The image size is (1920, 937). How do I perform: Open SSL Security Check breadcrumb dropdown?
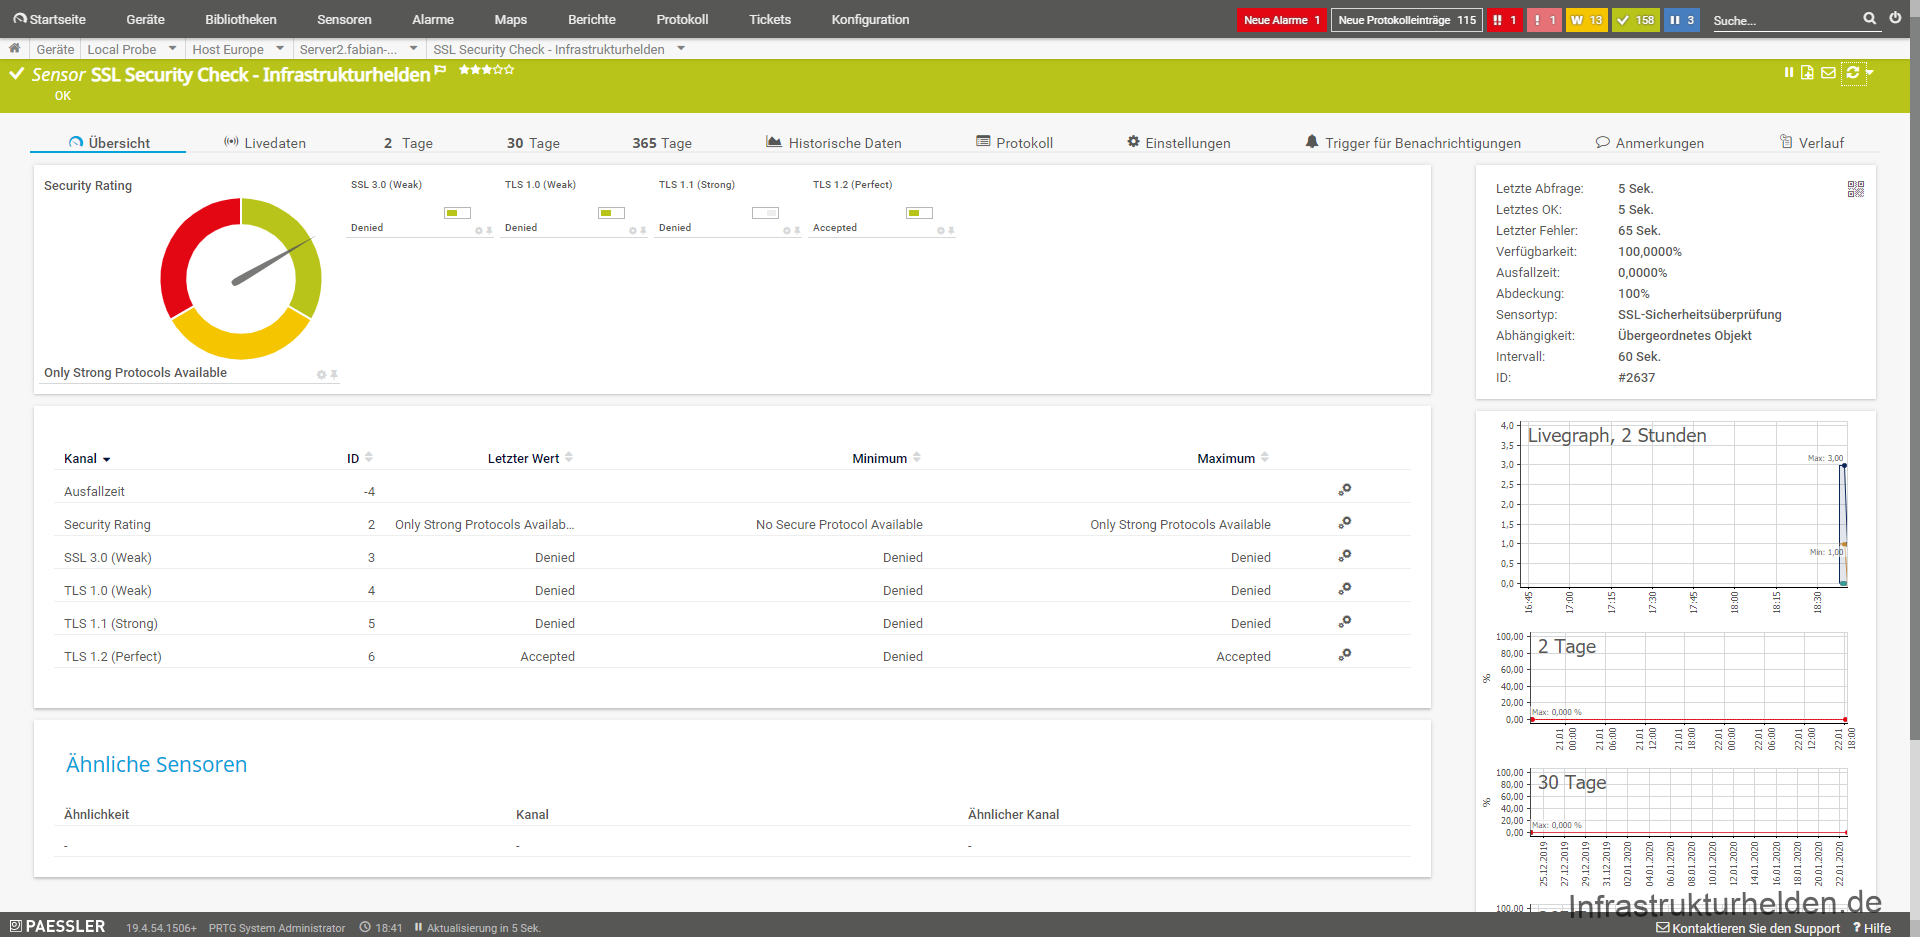tap(681, 48)
